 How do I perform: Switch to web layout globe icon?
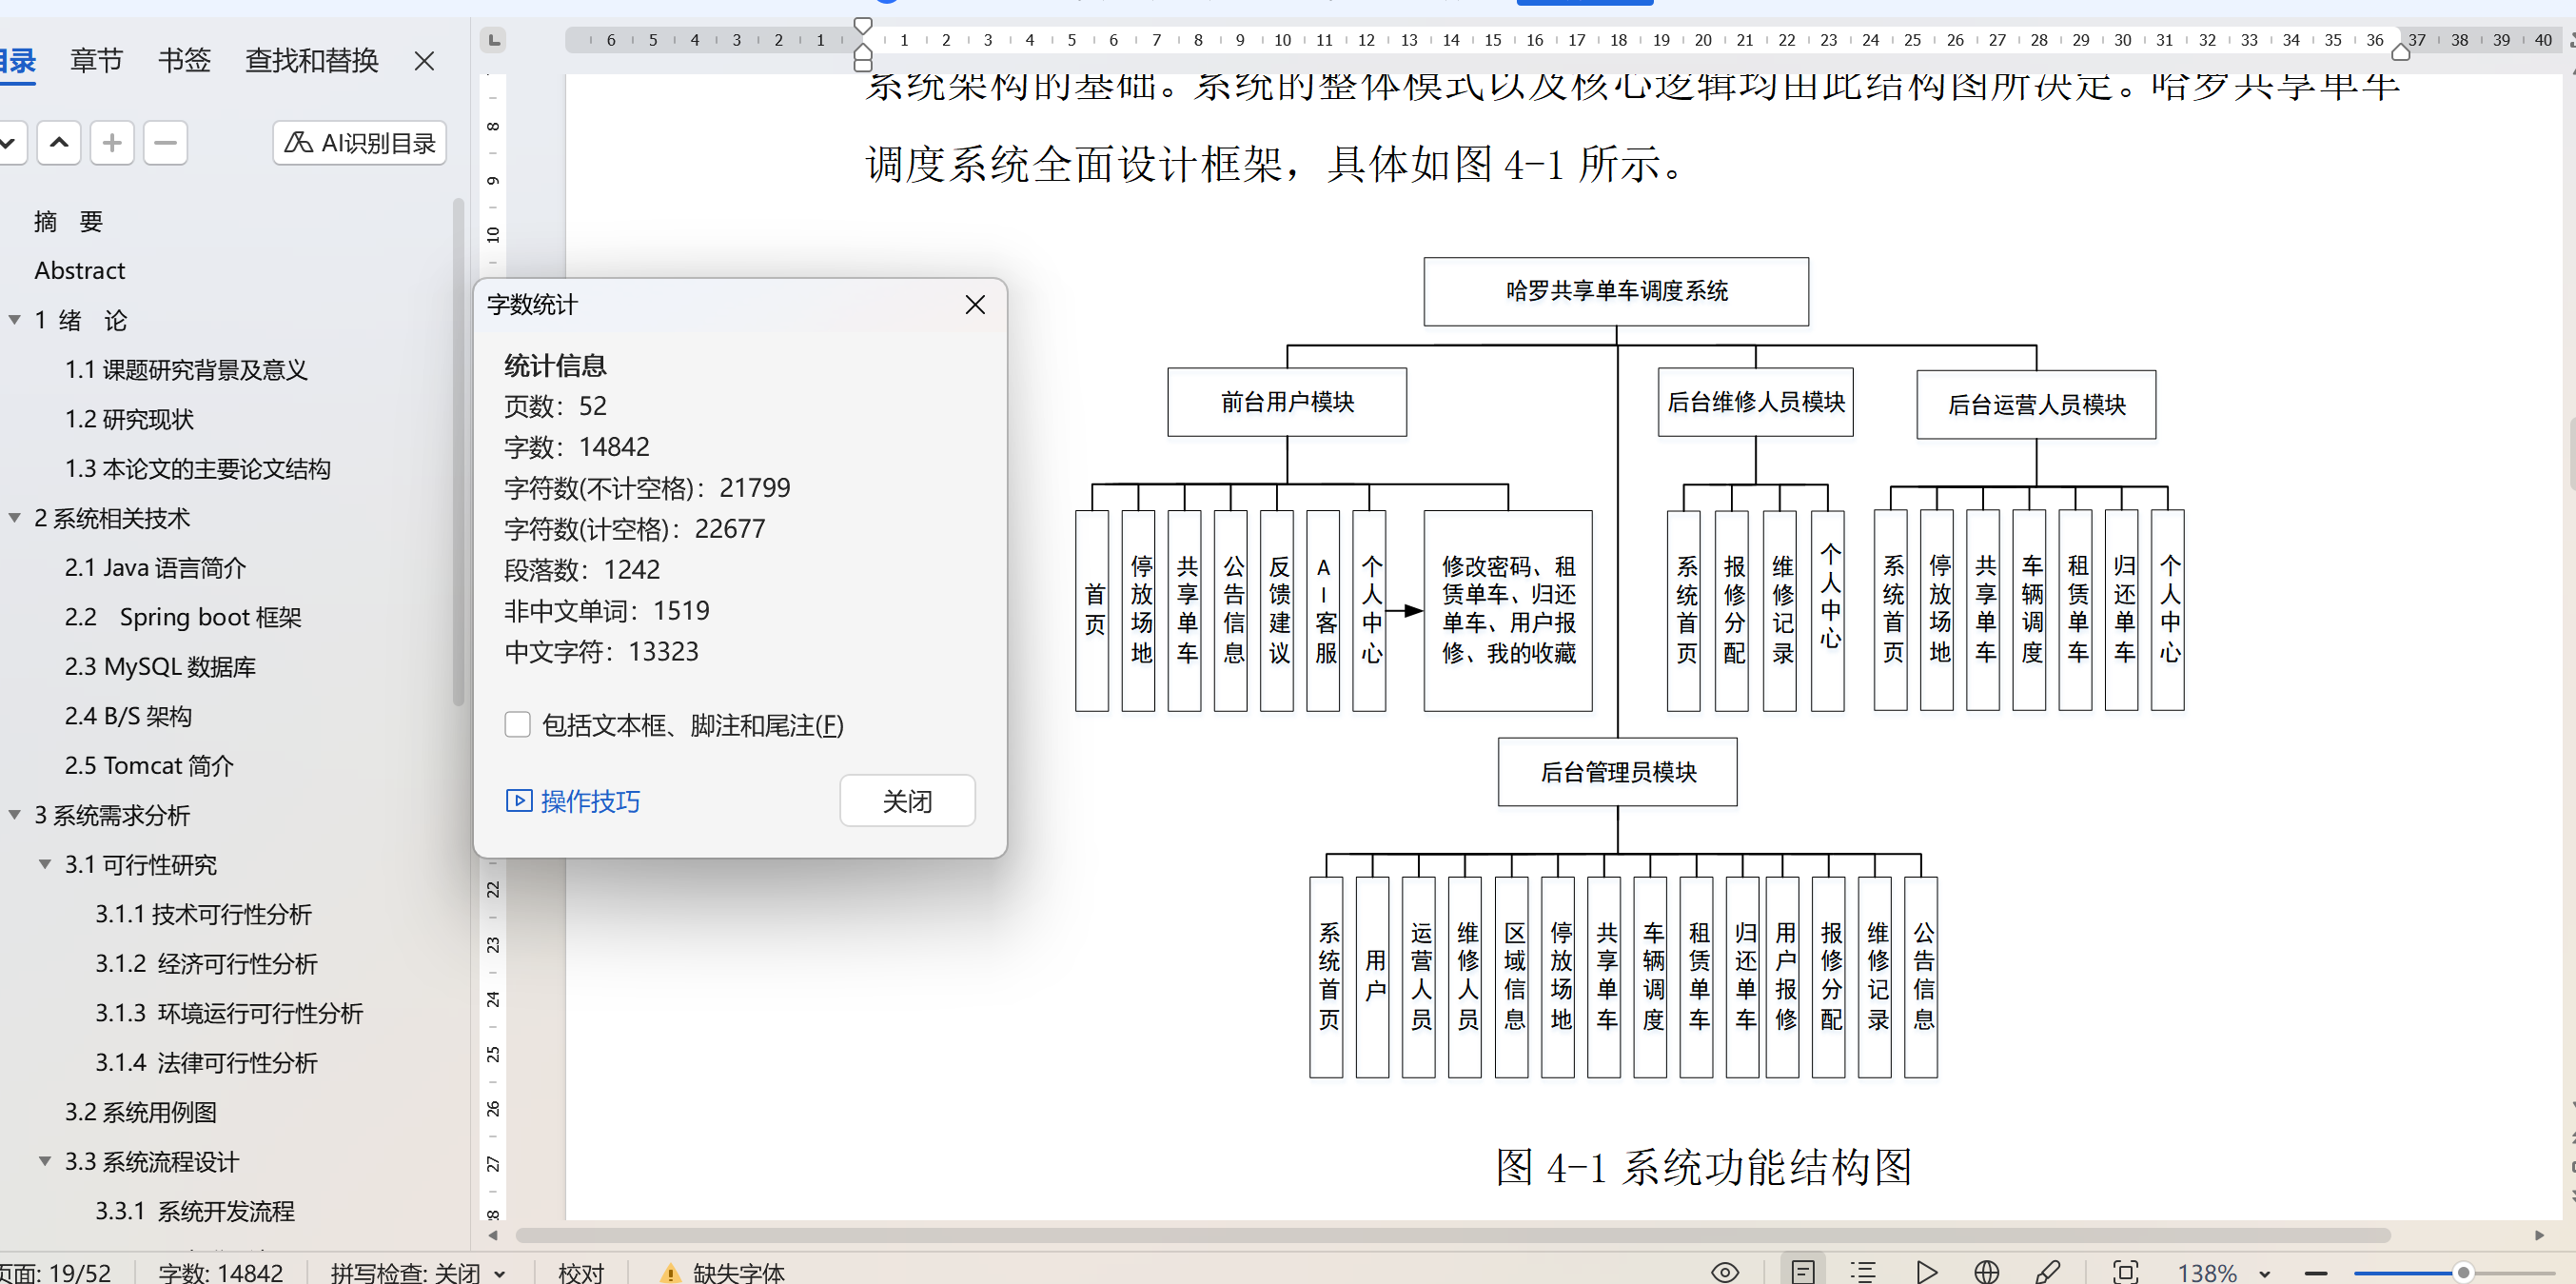pos(1986,1271)
